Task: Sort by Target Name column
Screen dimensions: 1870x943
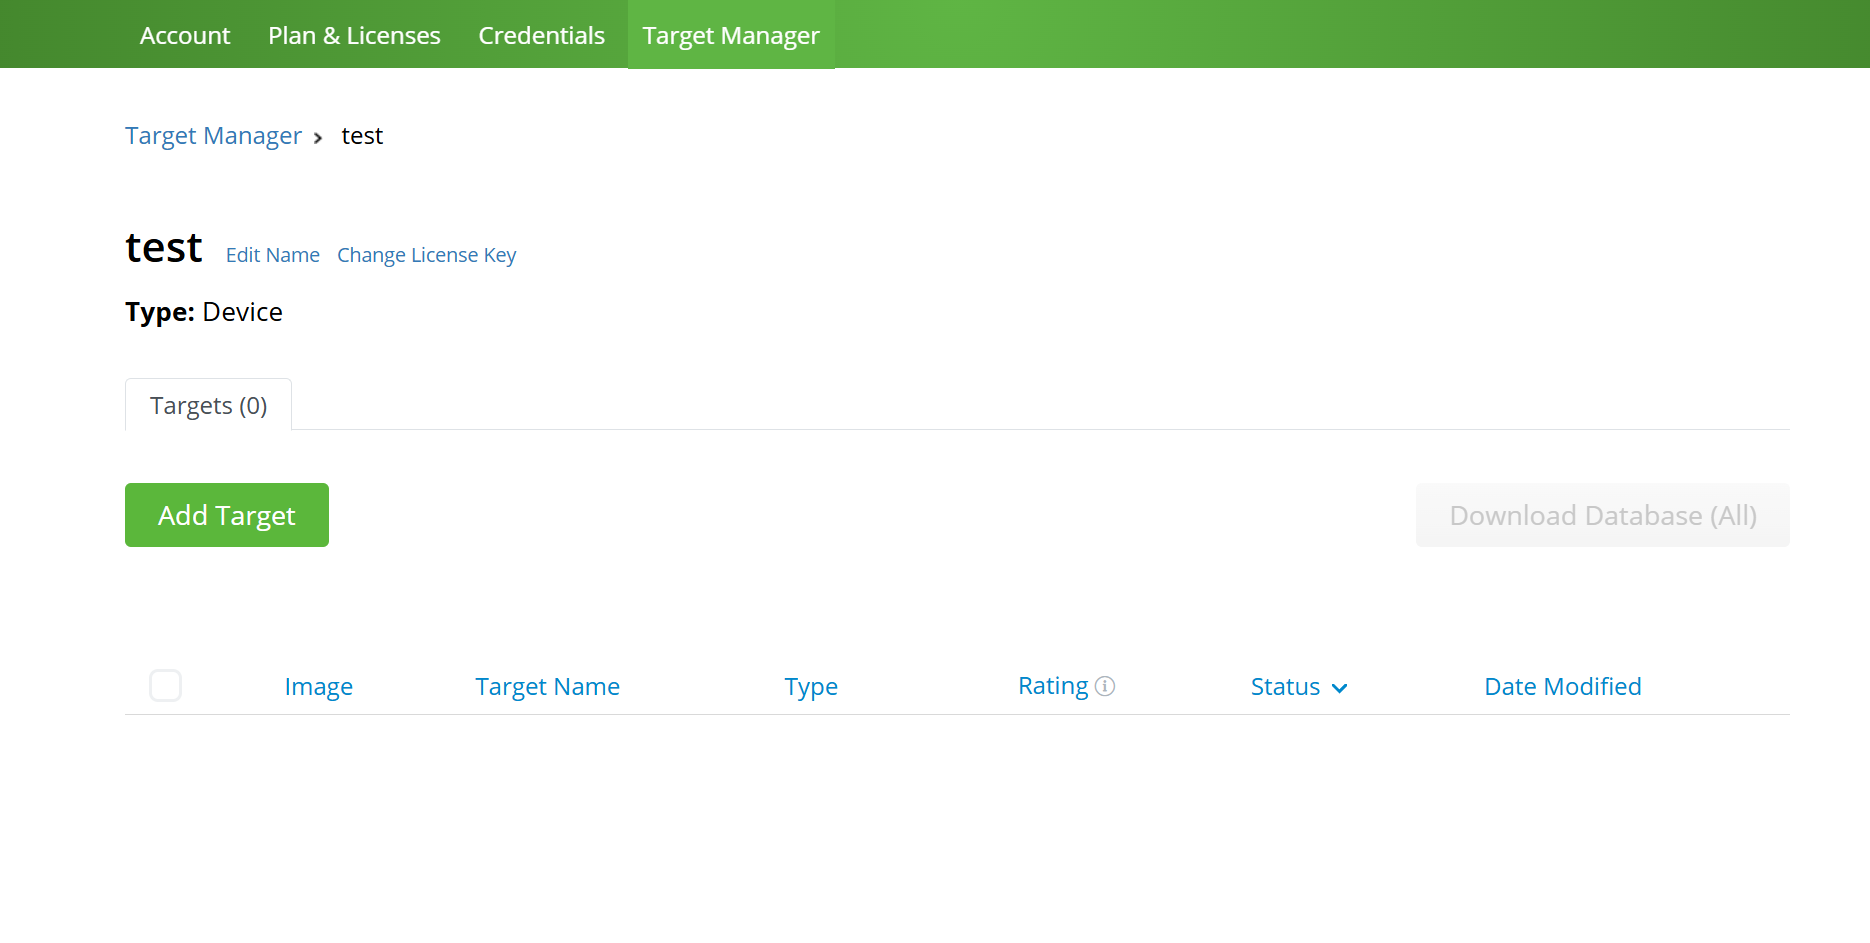Action: 547,687
